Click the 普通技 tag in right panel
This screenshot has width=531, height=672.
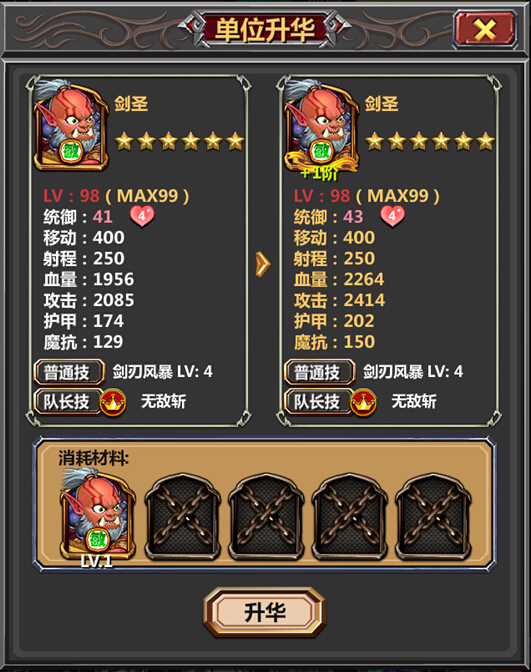point(319,372)
